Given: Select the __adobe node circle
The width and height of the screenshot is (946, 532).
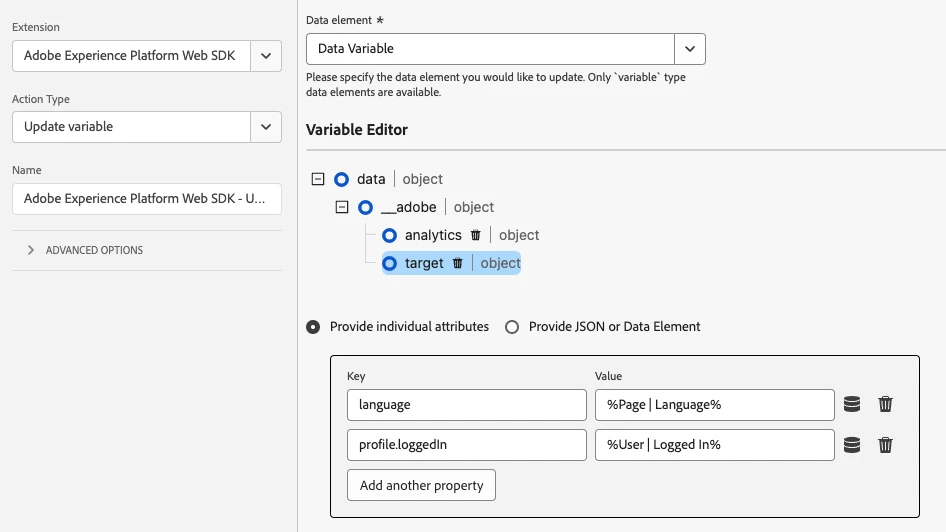Looking at the screenshot, I should pos(366,207).
